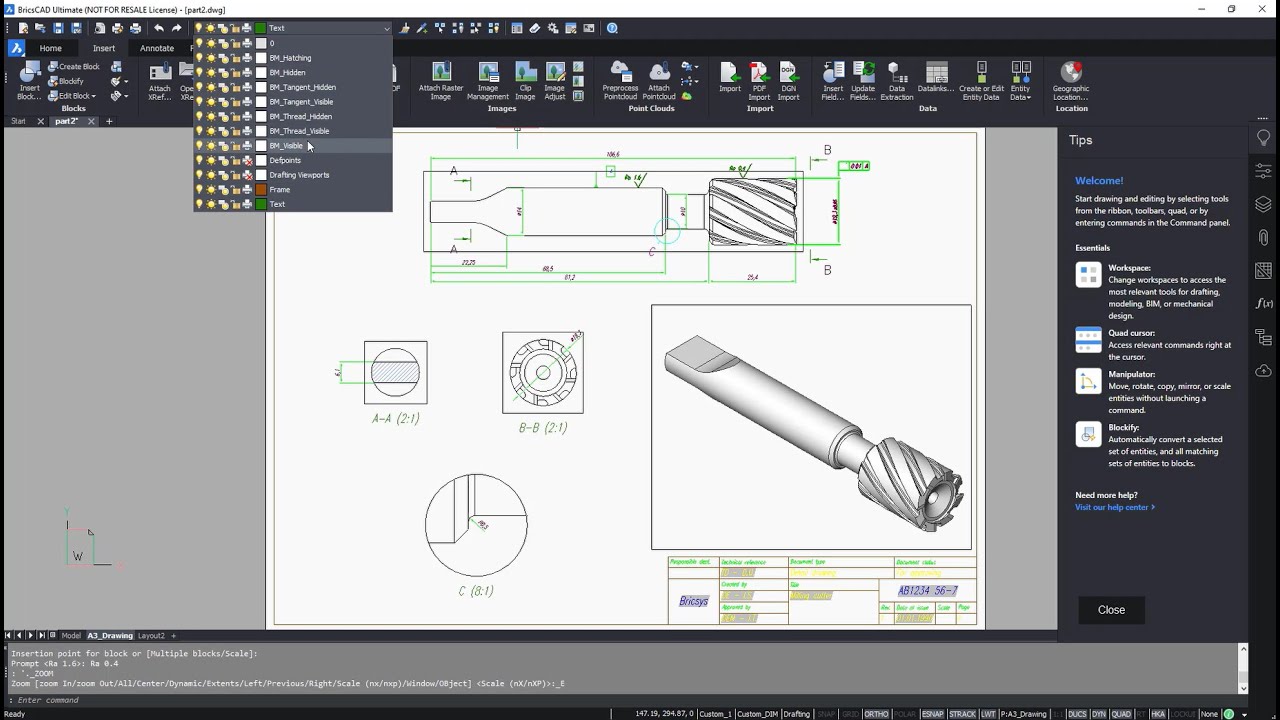Open the Parameters f(x) sidebar icon
The image size is (1280, 720).
pos(1263,304)
